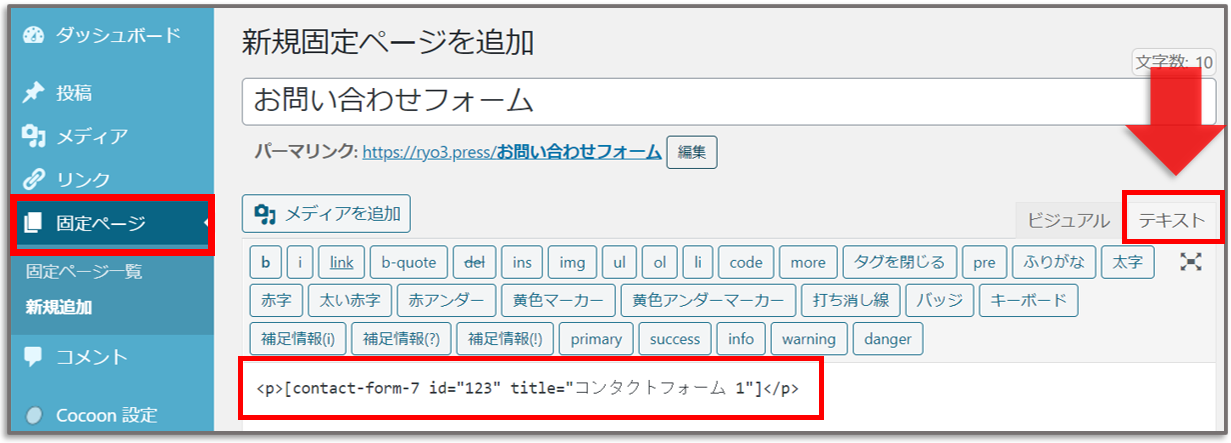Click the Comments bubble icon
Image resolution: width=1231 pixels, height=443 pixels.
pos(34,357)
